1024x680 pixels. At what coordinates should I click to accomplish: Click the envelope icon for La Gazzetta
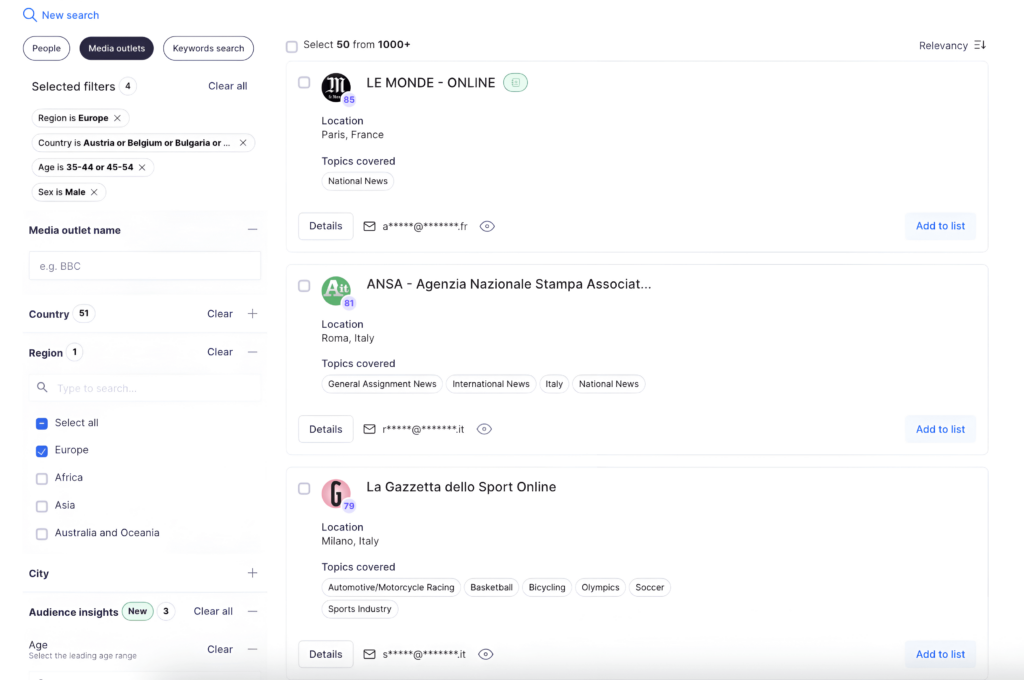tap(369, 654)
